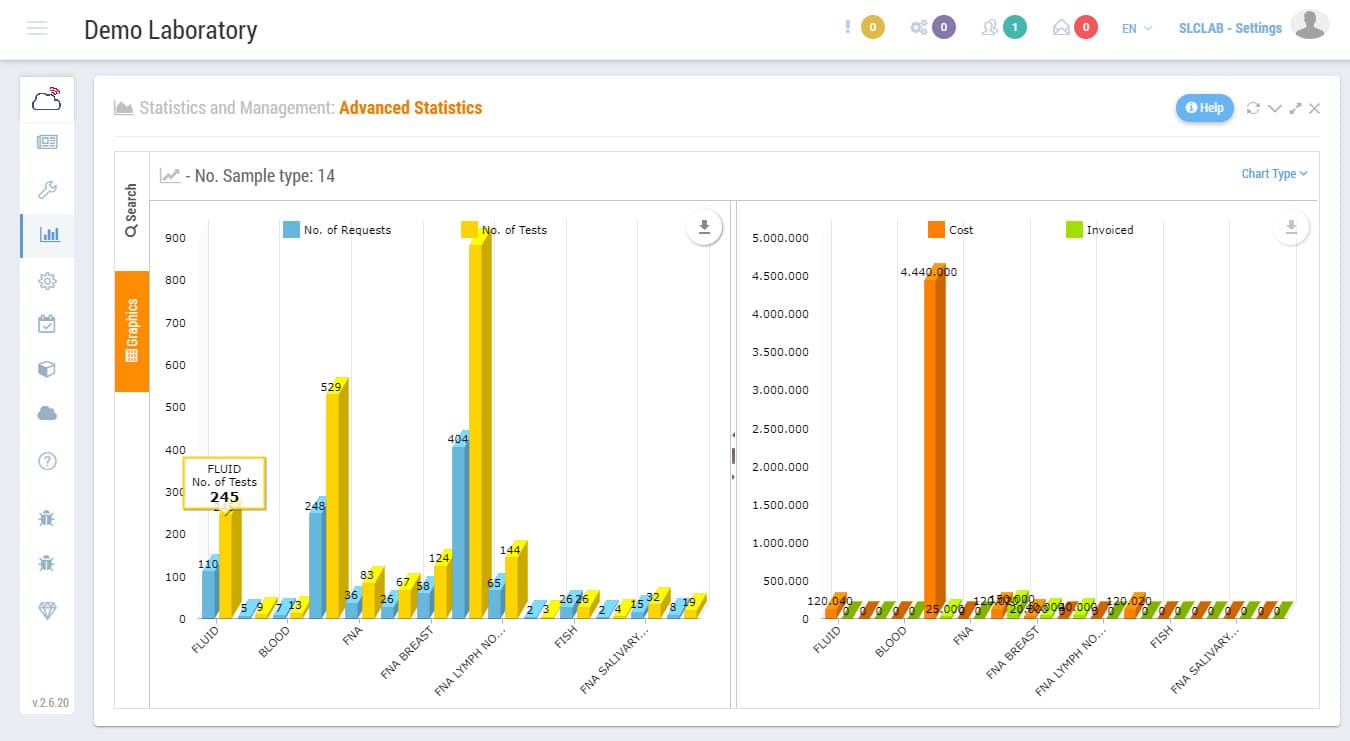Open SLCLAB - Settings link
Screen dimensions: 1350x741
[1230, 28]
